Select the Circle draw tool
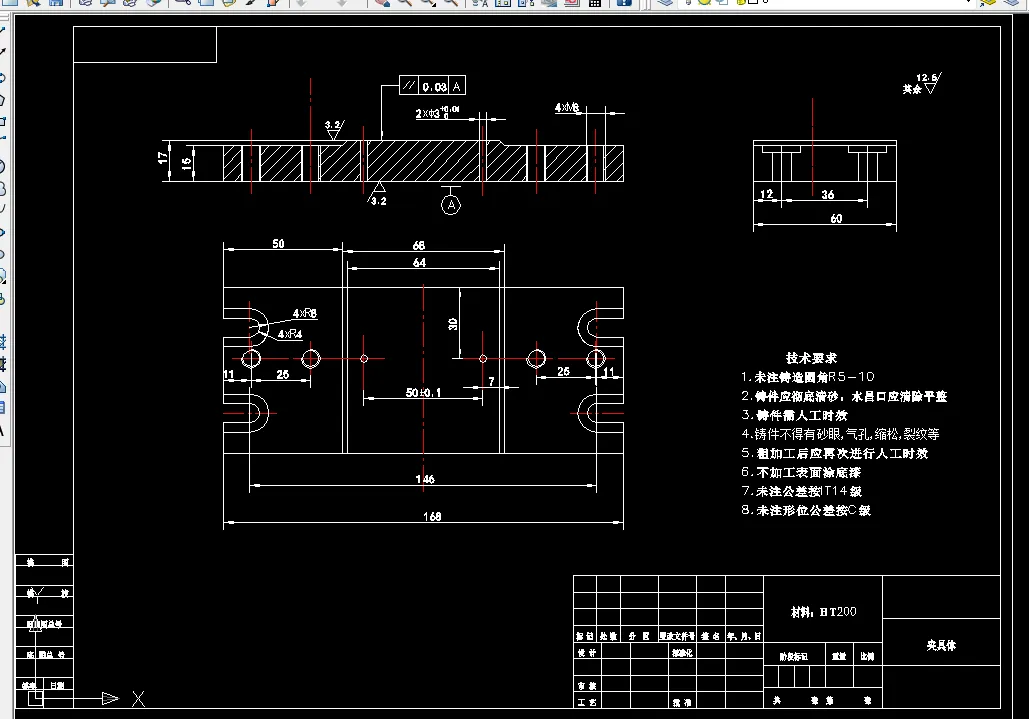Image resolution: width=1029 pixels, height=719 pixels. 3,166
